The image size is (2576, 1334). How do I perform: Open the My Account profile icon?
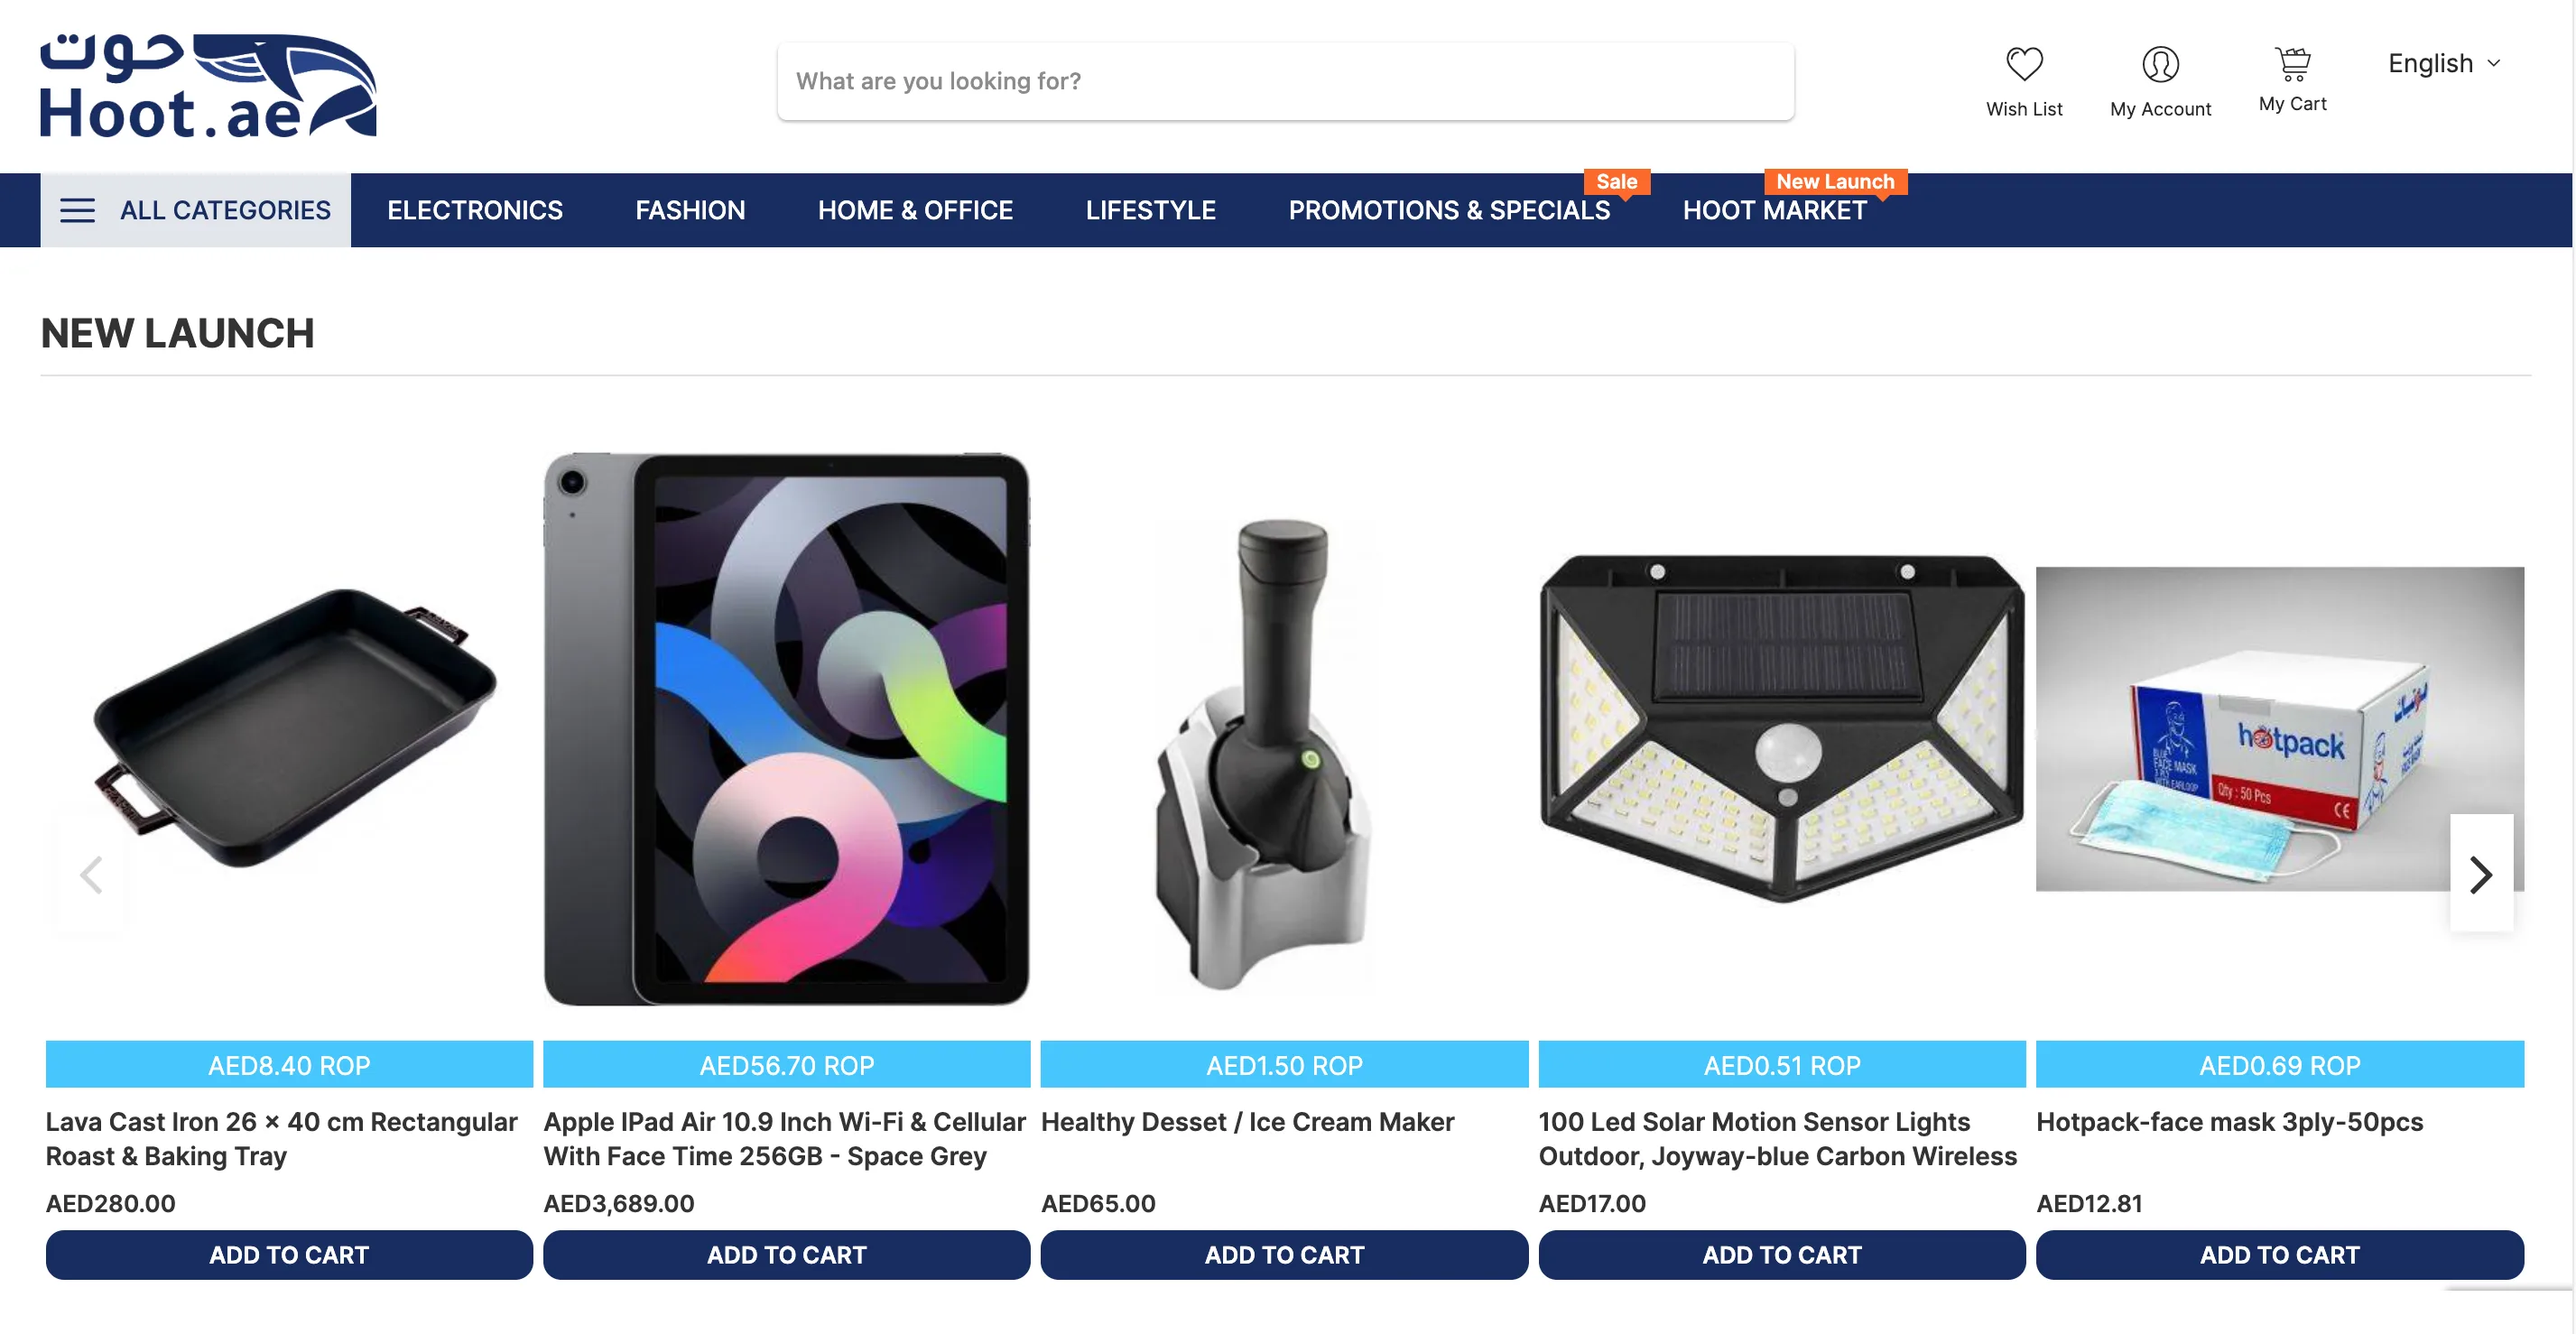(2160, 64)
